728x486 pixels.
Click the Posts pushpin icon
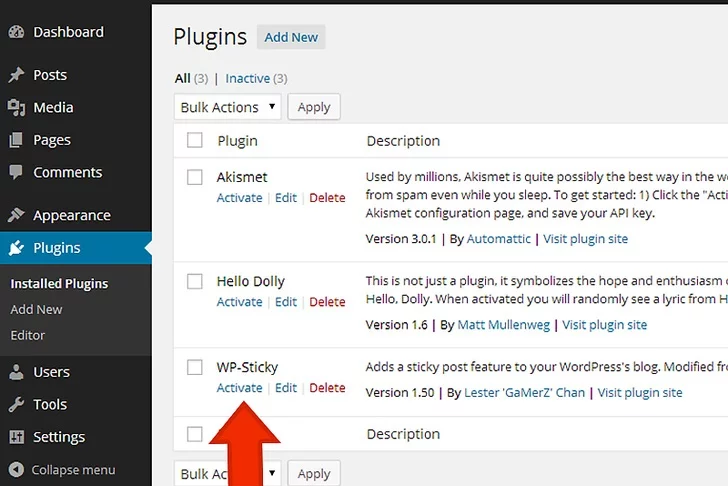click(16, 75)
